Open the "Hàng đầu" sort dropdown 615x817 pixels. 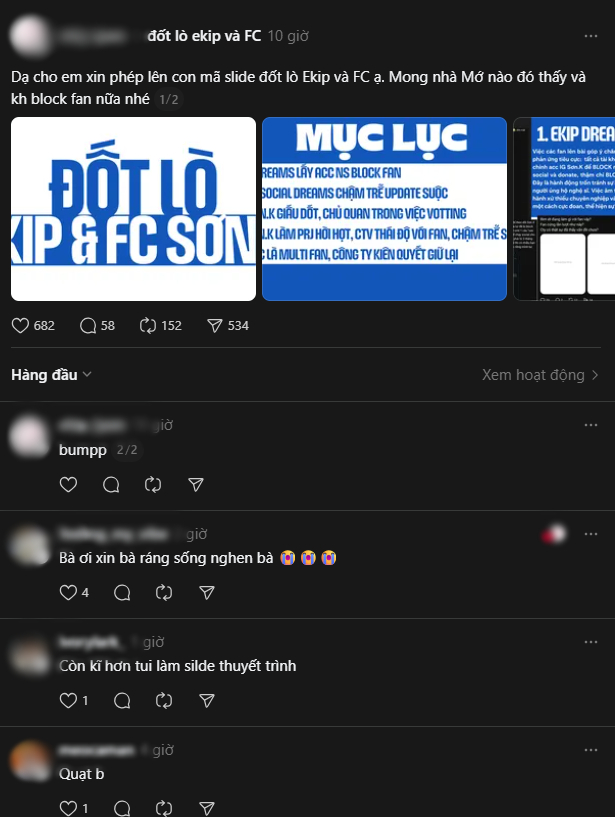[52, 375]
